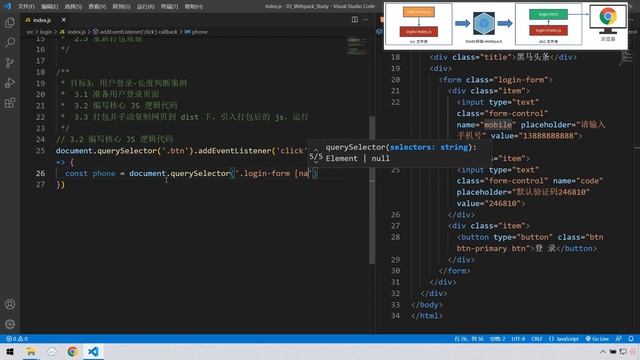Open the editor more actions ellipsis
Viewport: 640px width, 360px height.
[365, 20]
